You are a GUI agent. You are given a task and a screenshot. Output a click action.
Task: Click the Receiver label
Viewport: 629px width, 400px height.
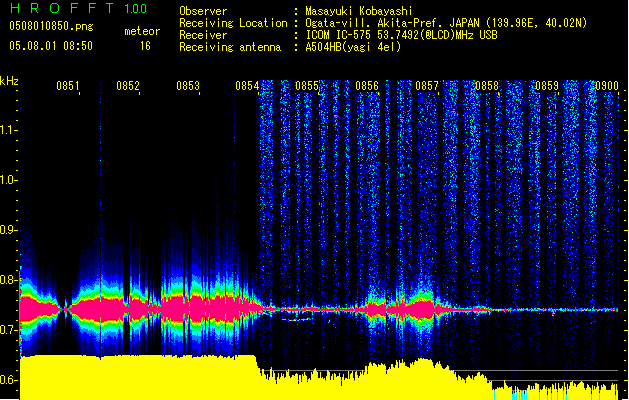203,35
